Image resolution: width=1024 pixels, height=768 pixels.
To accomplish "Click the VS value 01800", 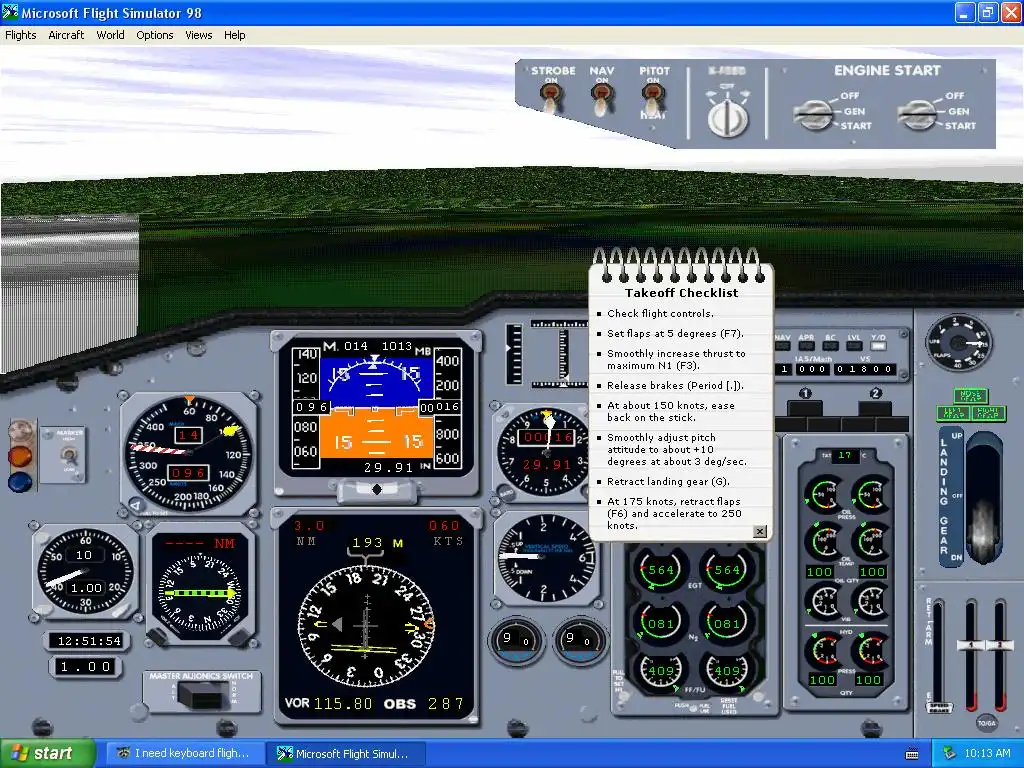I will click(x=865, y=370).
